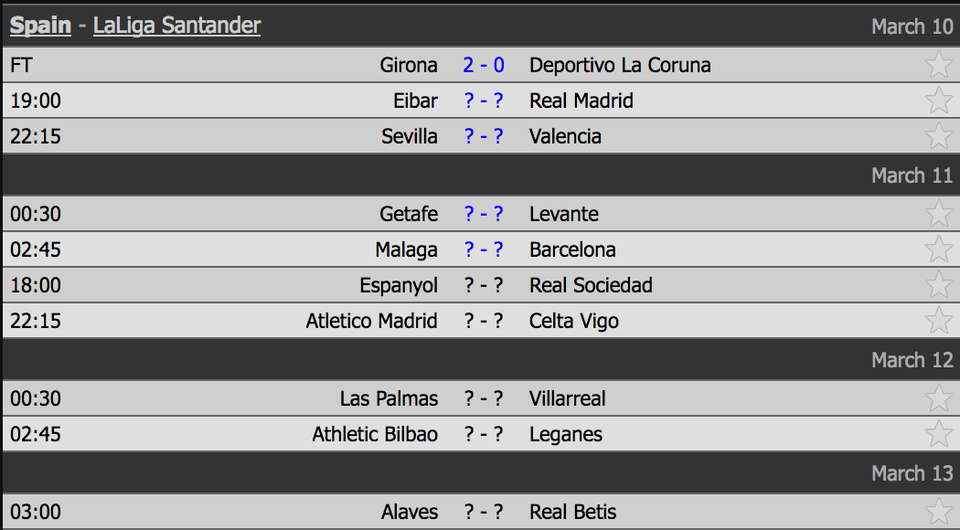This screenshot has height=530, width=960.
Task: Favorite the Las Palmas vs Villarreal match
Action: point(938,398)
